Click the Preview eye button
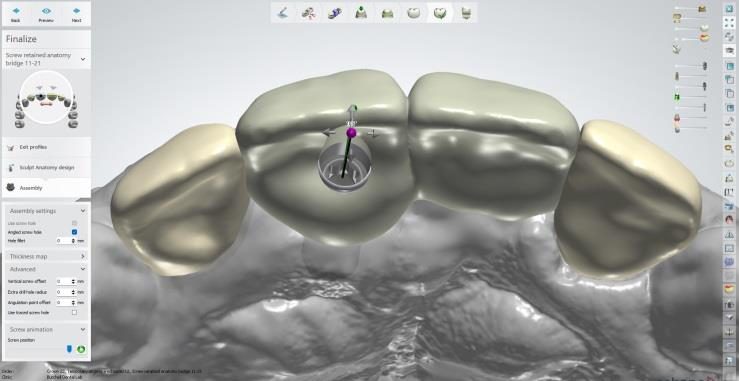 (46, 14)
